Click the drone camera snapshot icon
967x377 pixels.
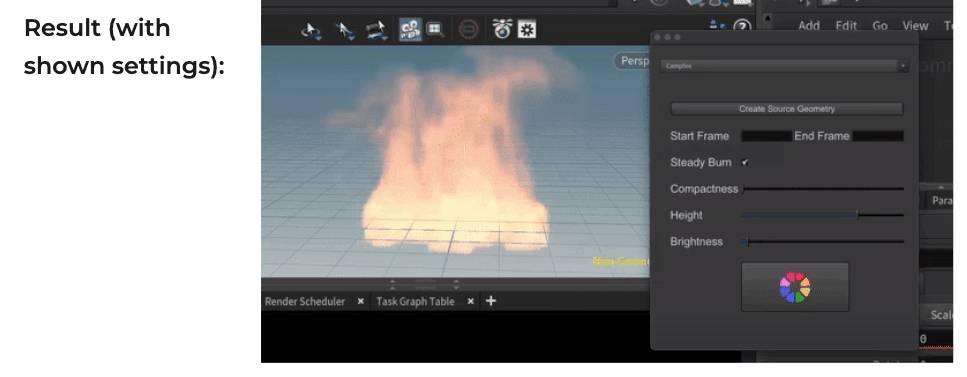[x=502, y=28]
